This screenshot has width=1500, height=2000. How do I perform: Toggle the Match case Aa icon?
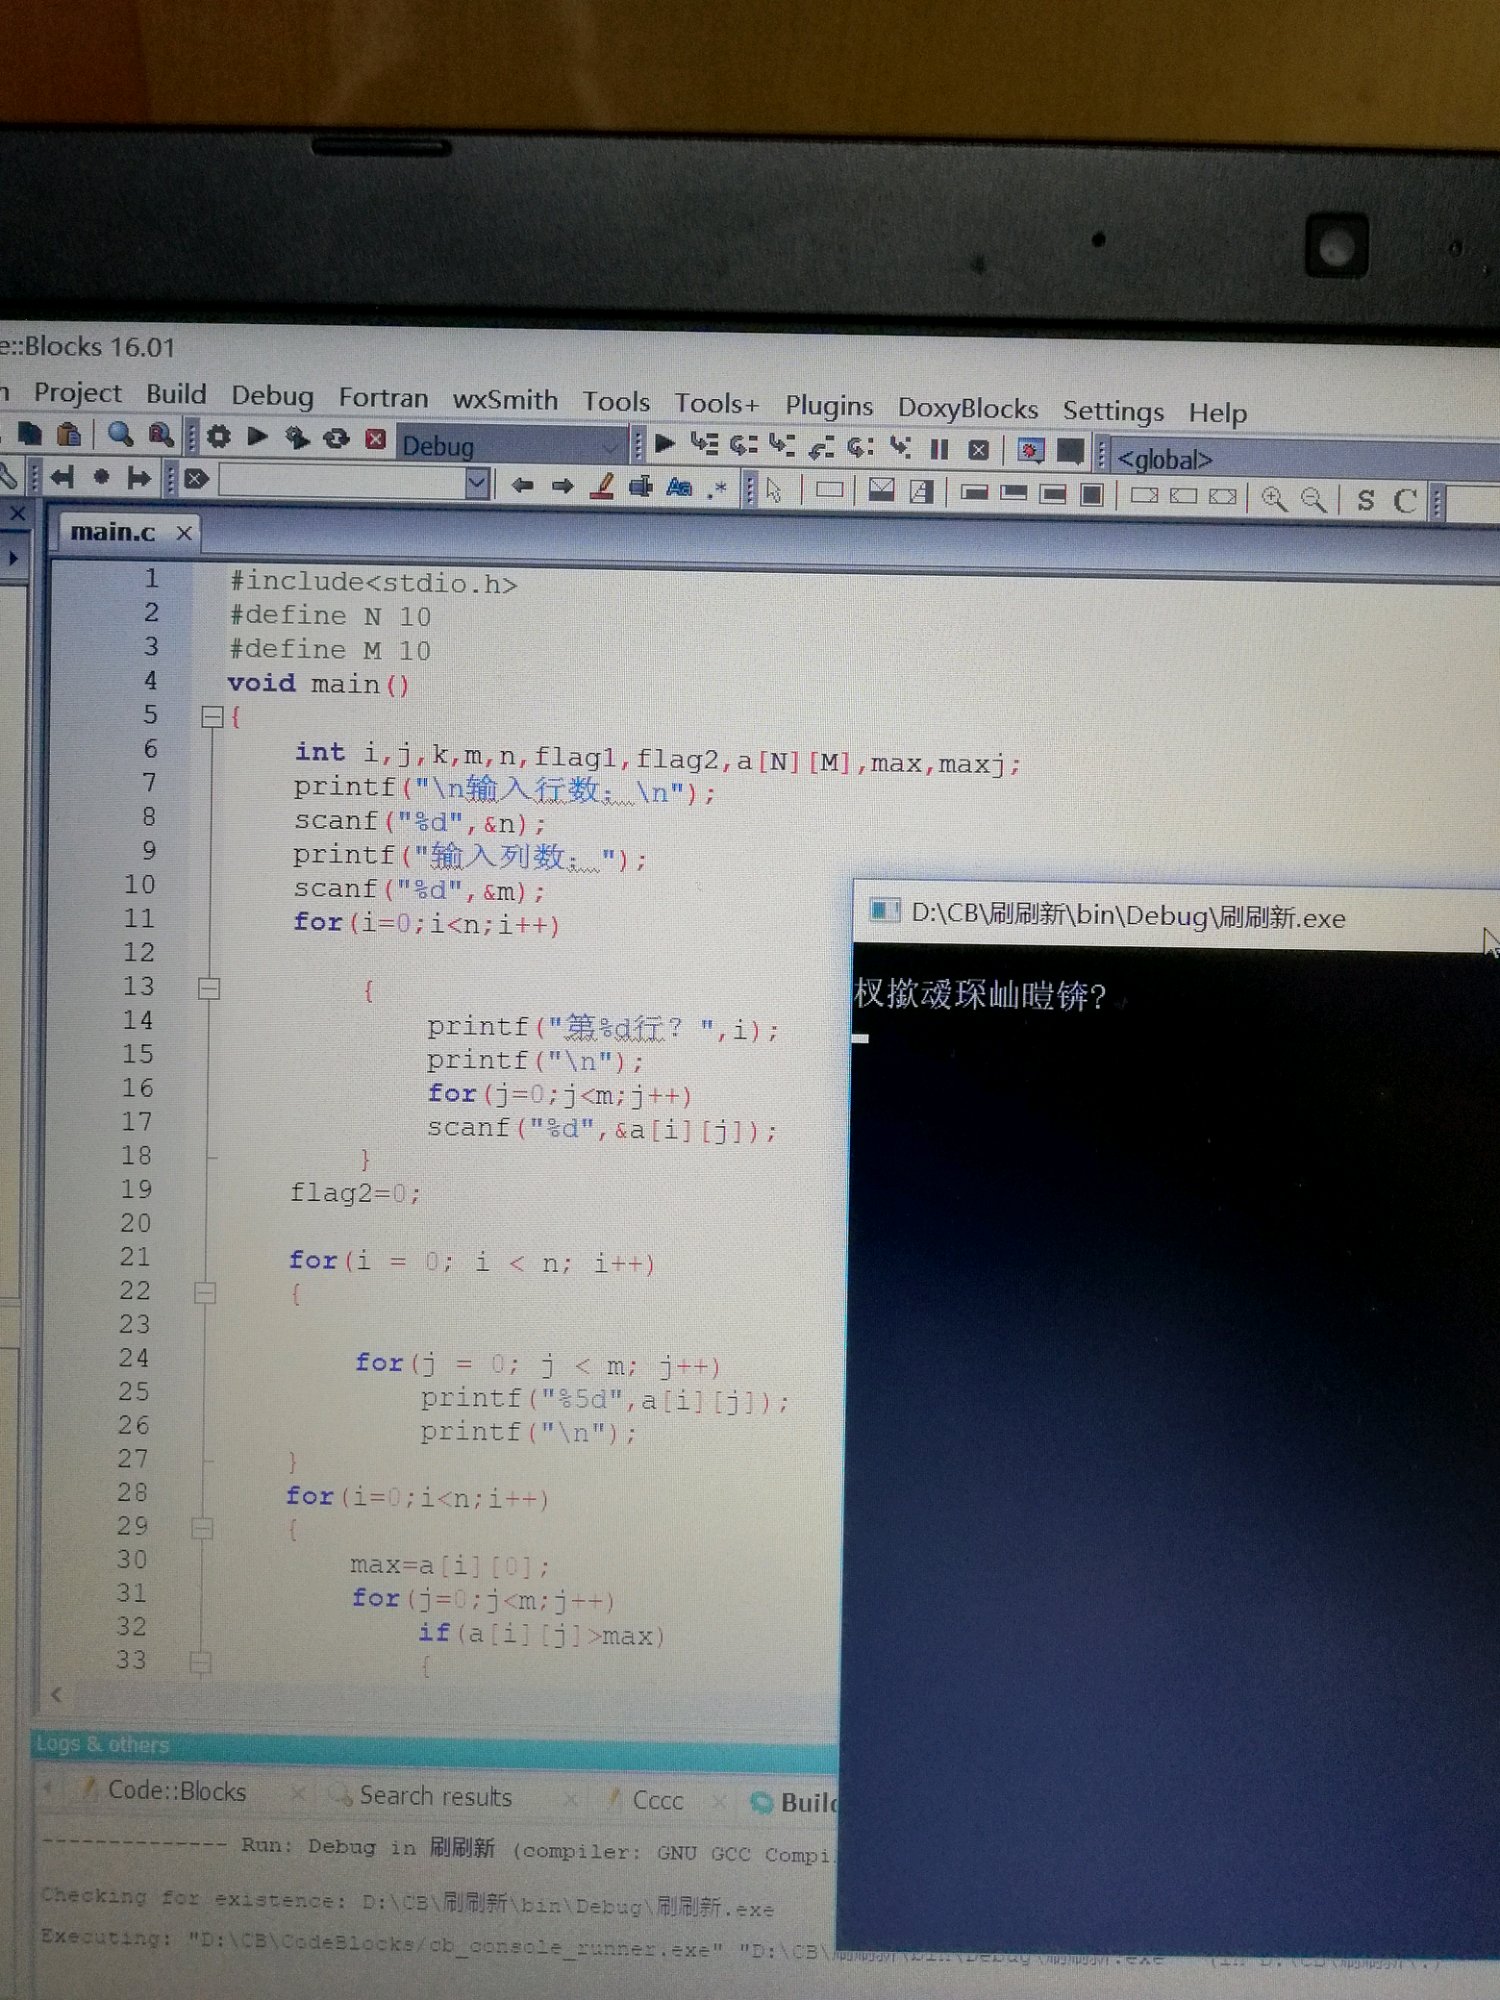(679, 488)
